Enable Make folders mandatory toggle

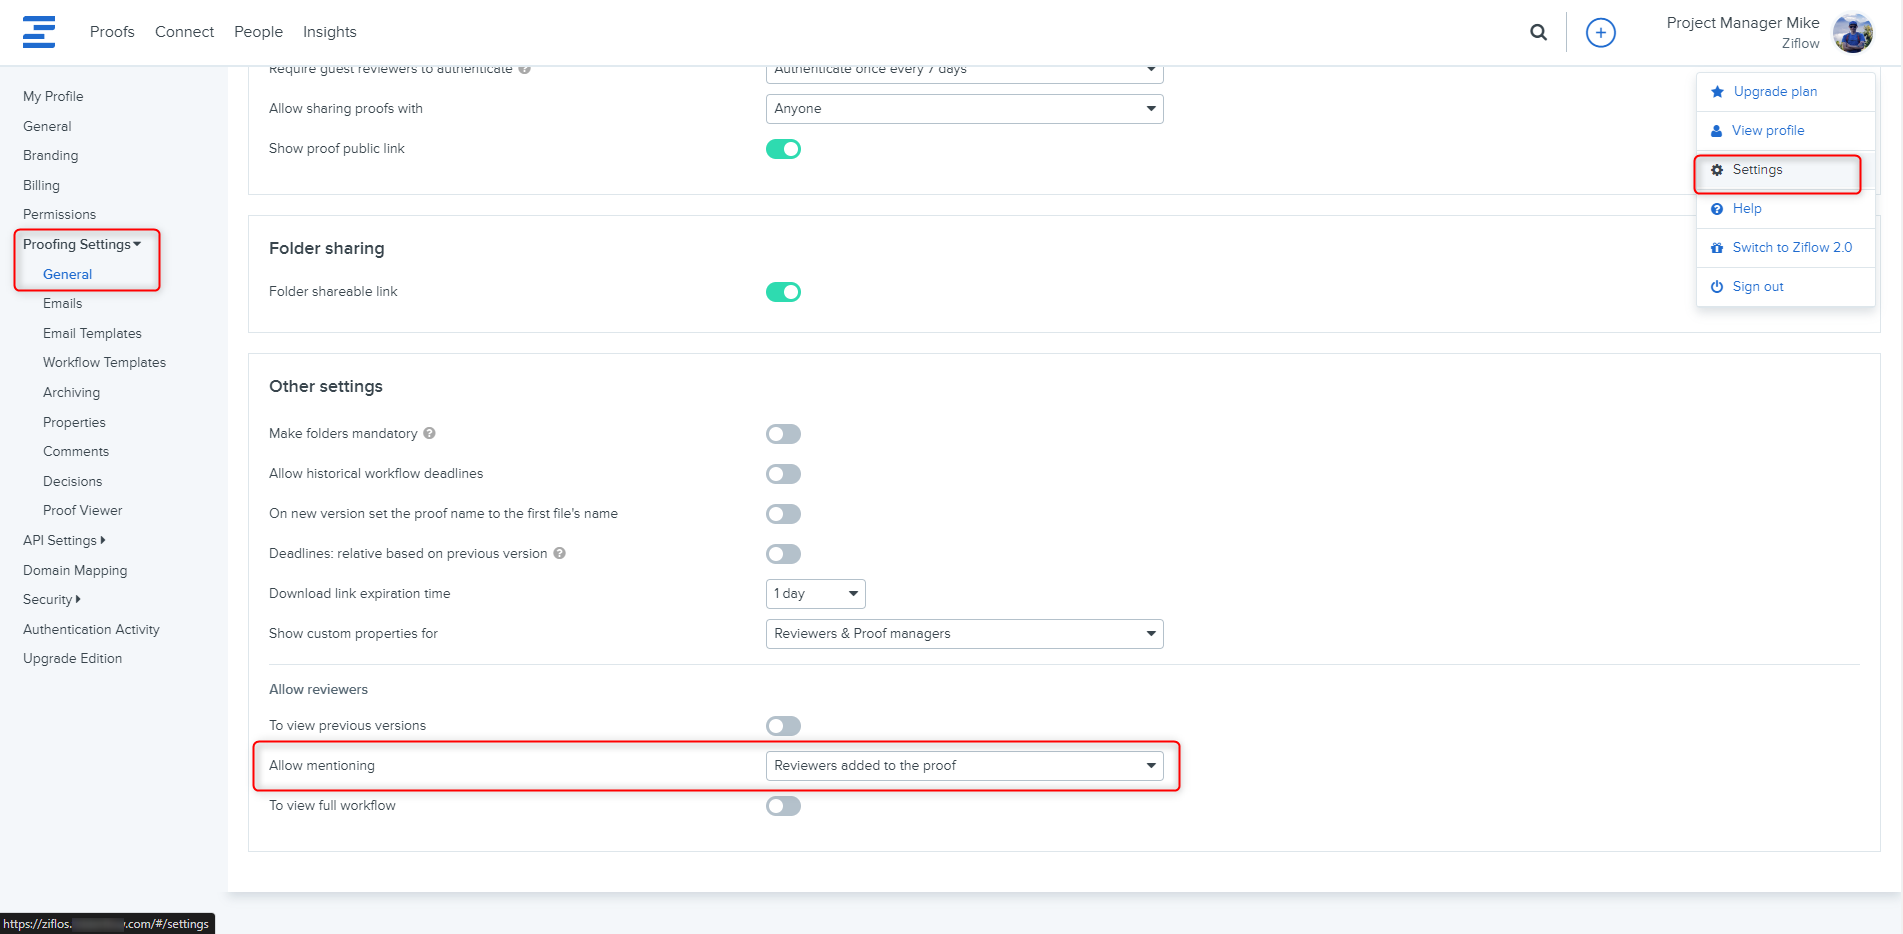[783, 434]
